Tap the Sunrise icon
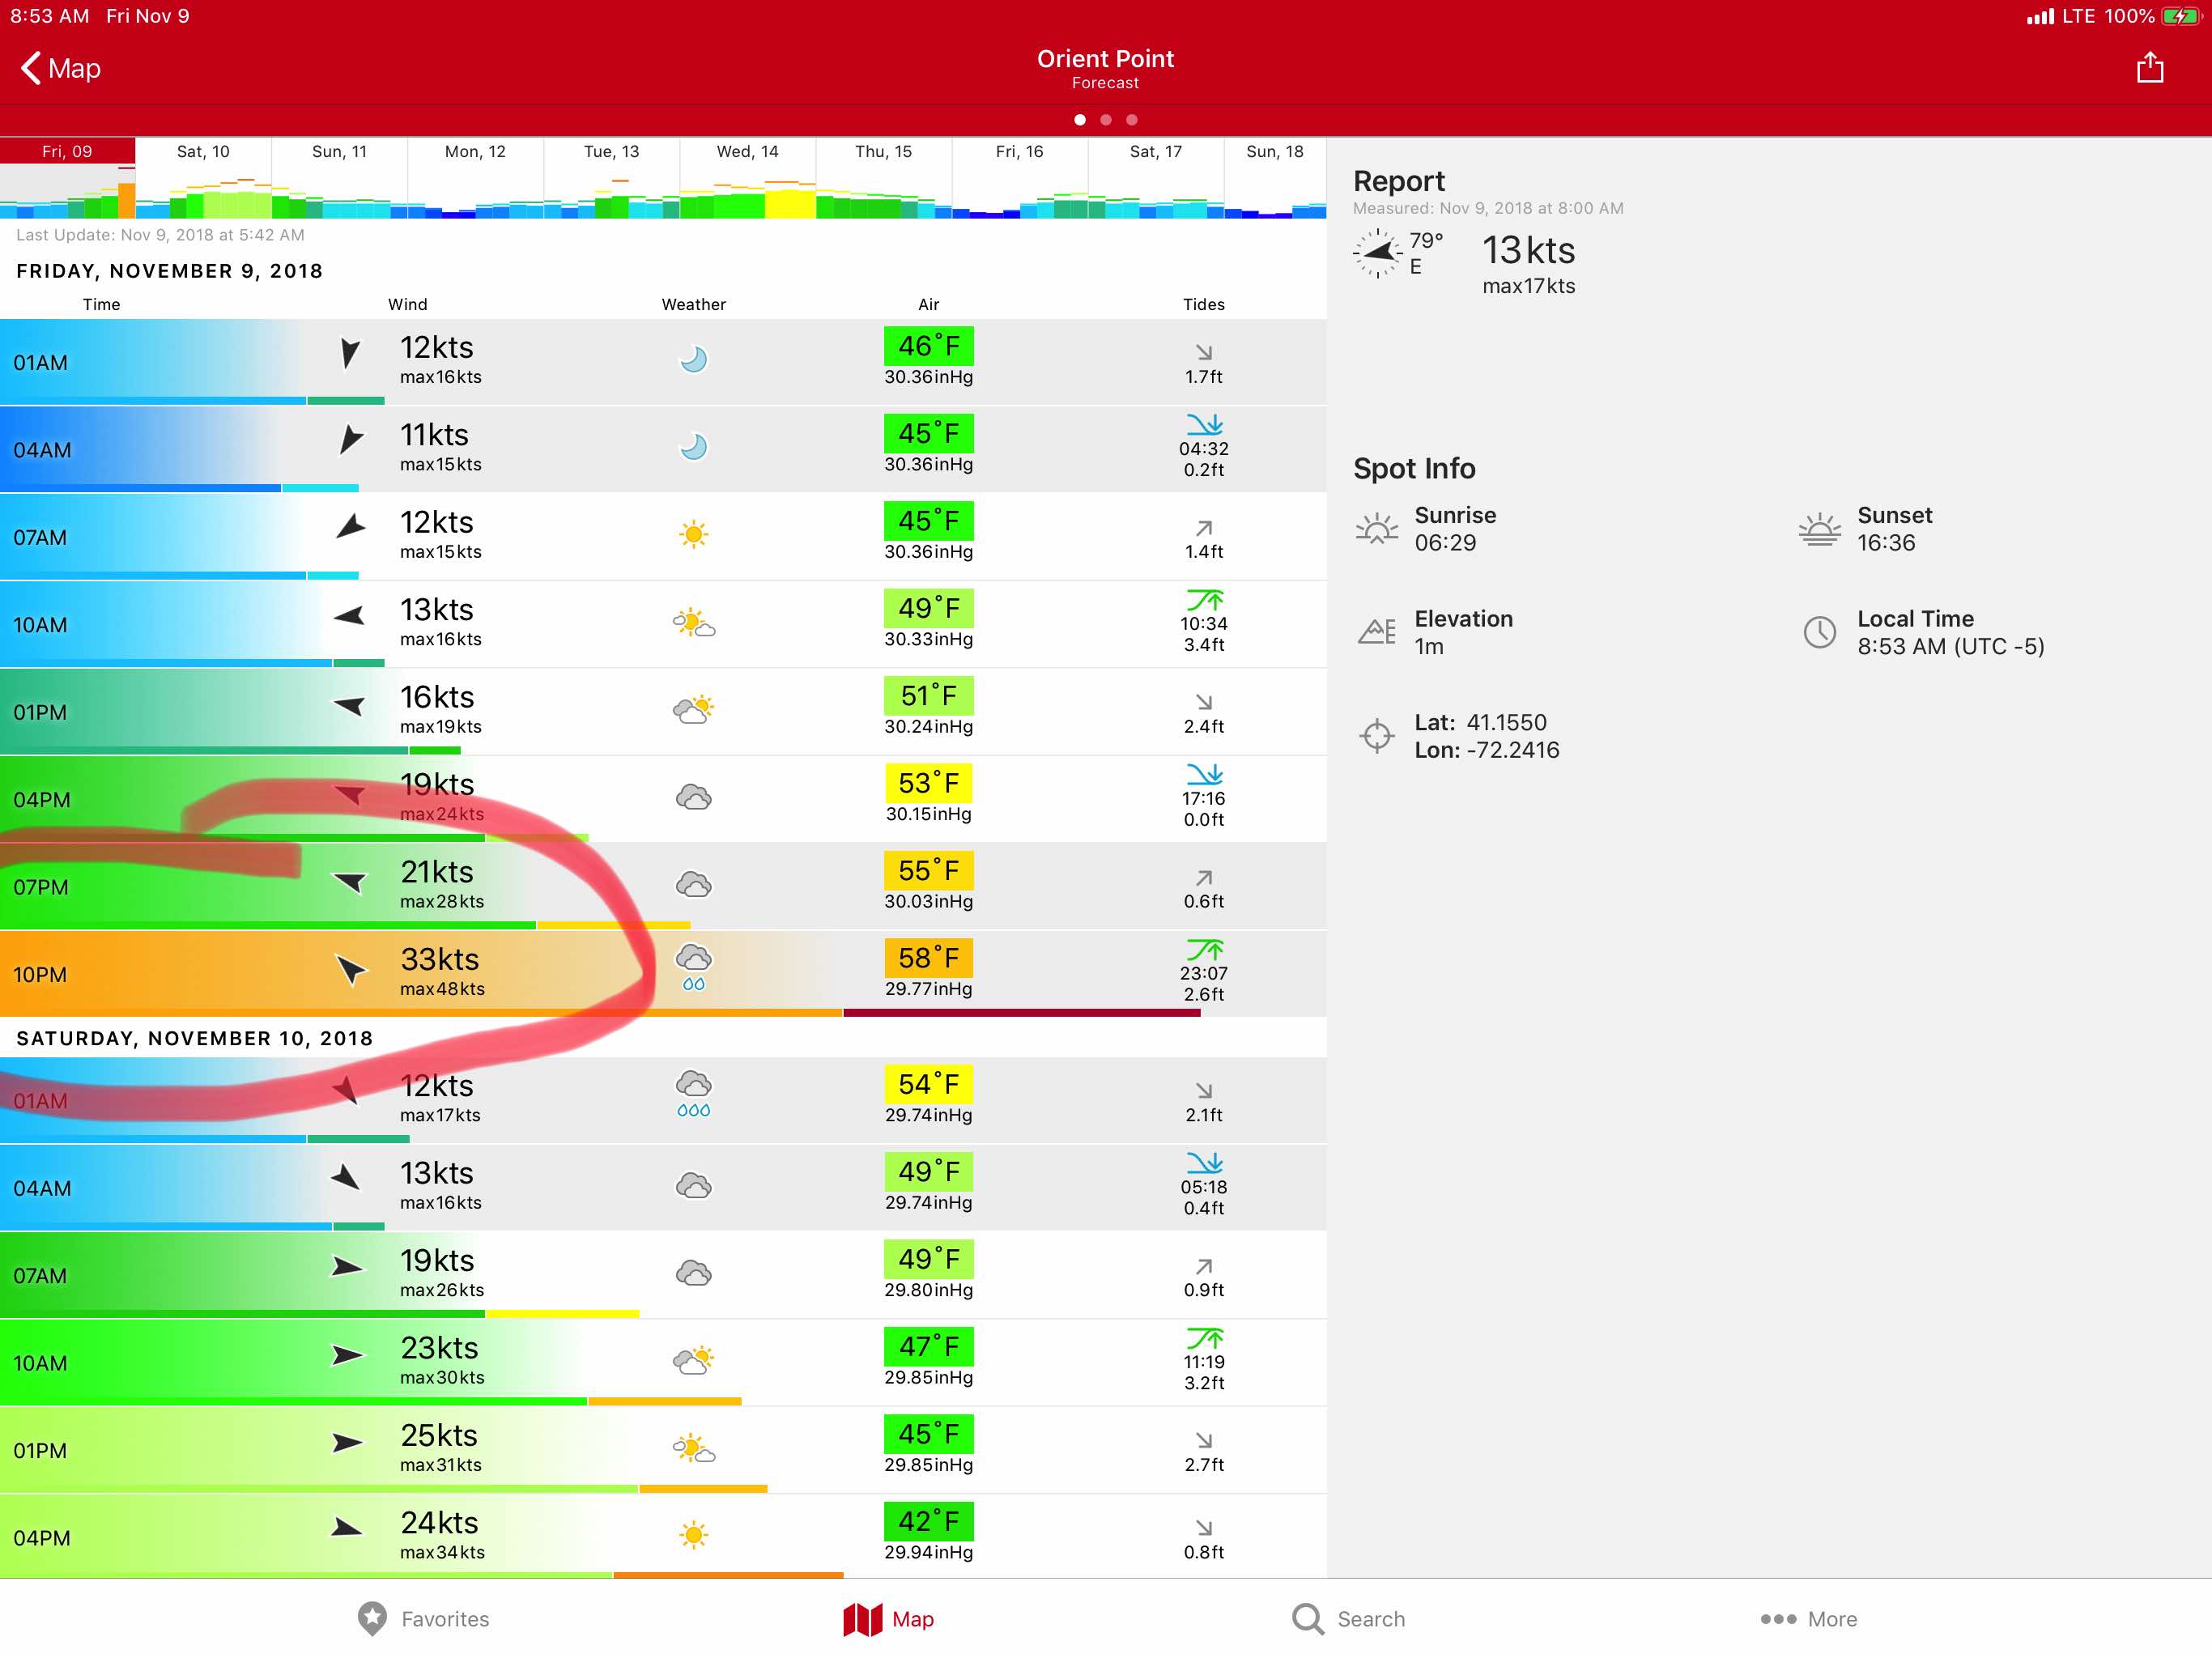 (1377, 528)
